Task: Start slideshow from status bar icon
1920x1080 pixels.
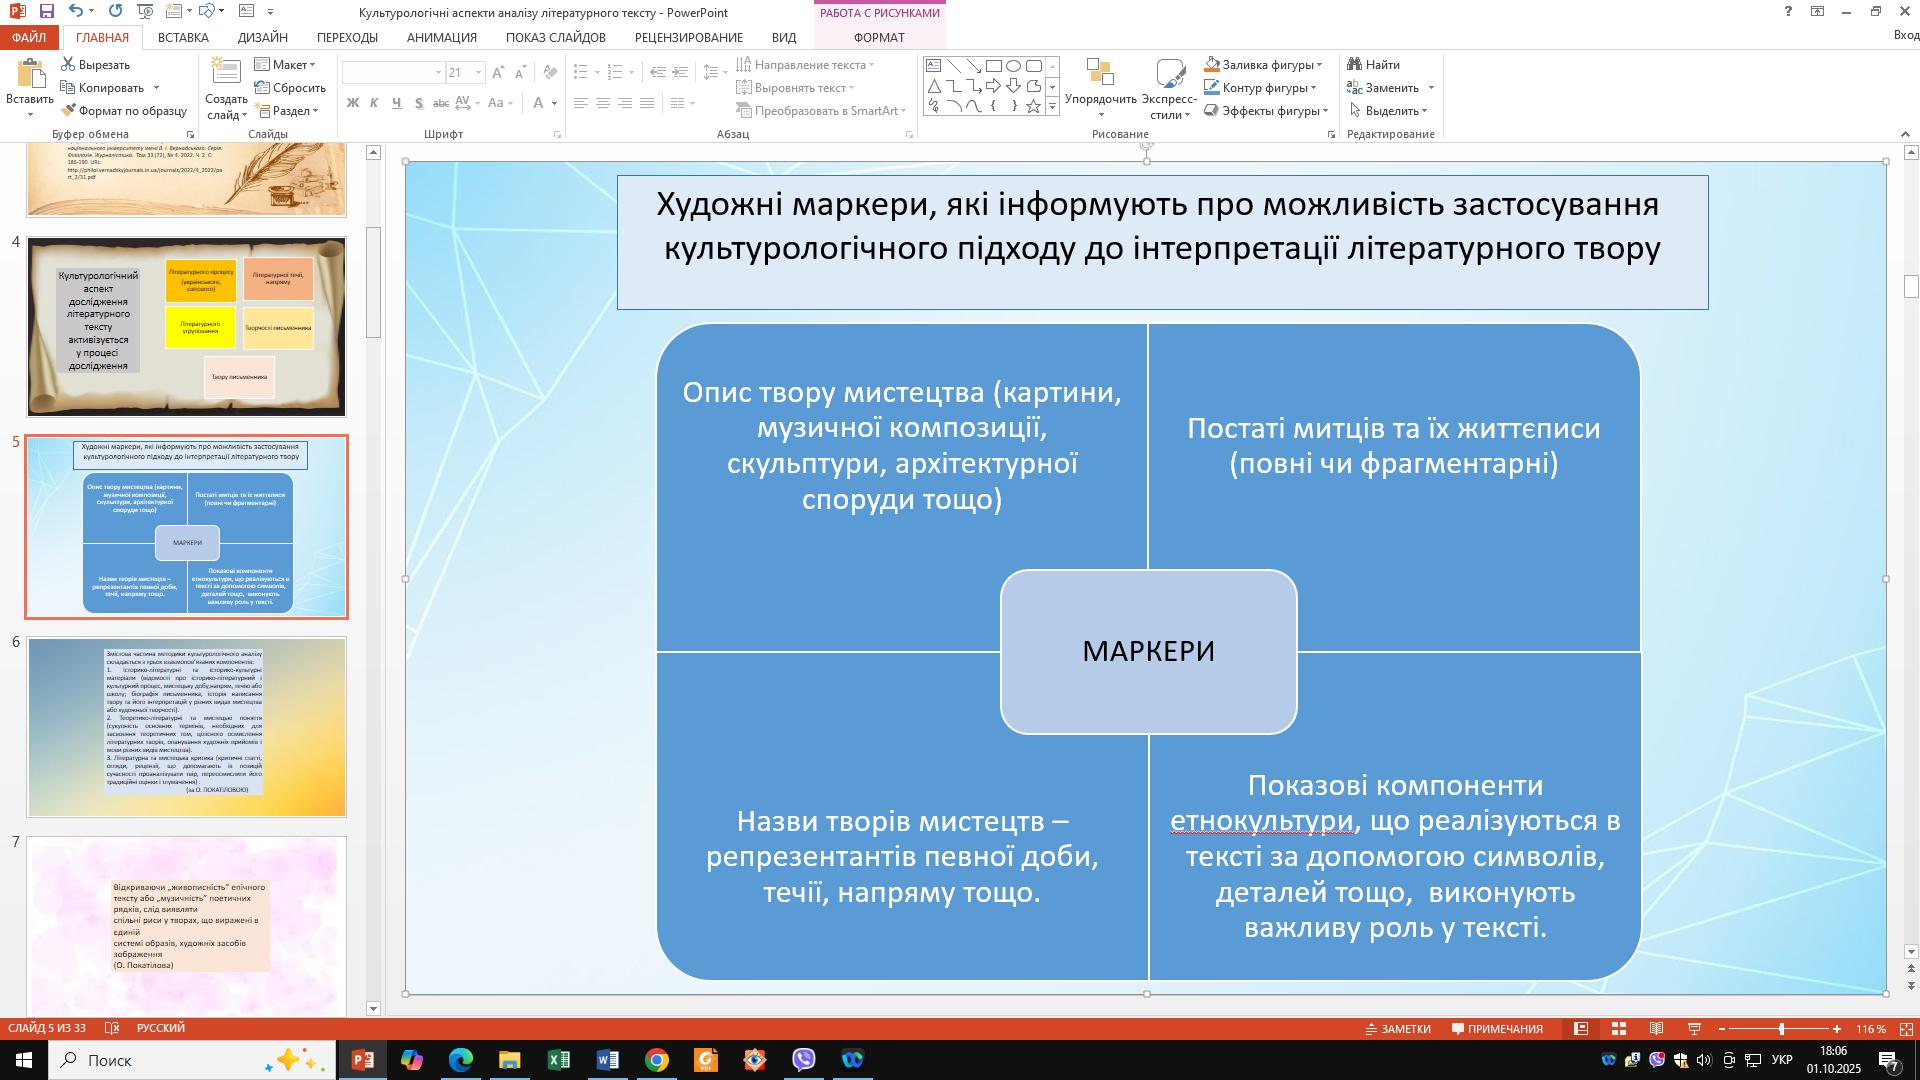Action: click(x=1695, y=1029)
